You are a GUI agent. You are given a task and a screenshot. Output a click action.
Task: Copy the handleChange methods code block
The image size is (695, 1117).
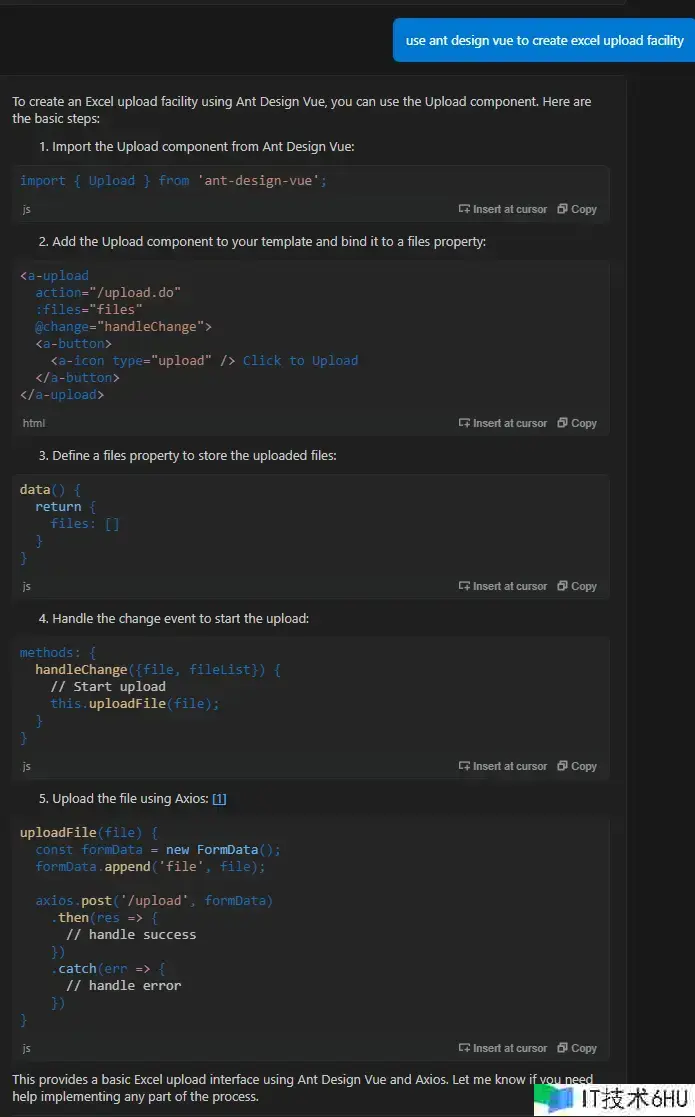pyautogui.click(x=577, y=766)
